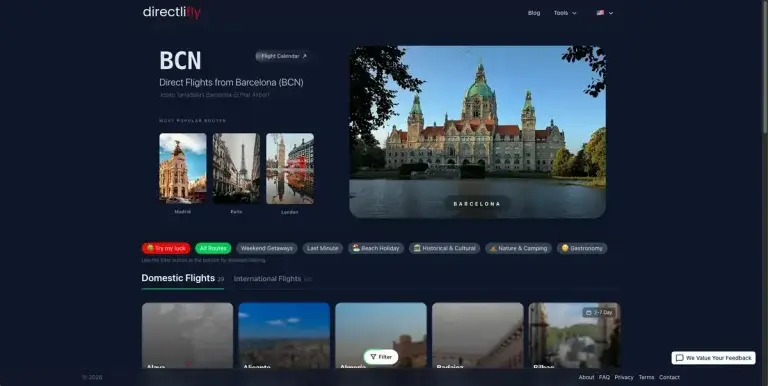The height and width of the screenshot is (386, 768).
Task: Click the Paris caption text
Action: coord(236,212)
